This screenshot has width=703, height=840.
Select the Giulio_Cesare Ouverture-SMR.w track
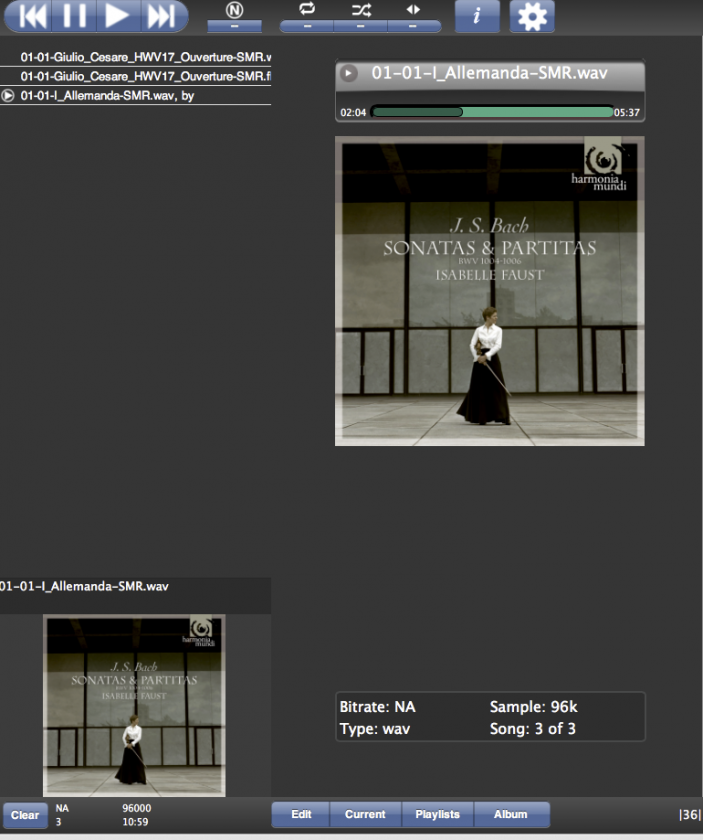point(136,57)
